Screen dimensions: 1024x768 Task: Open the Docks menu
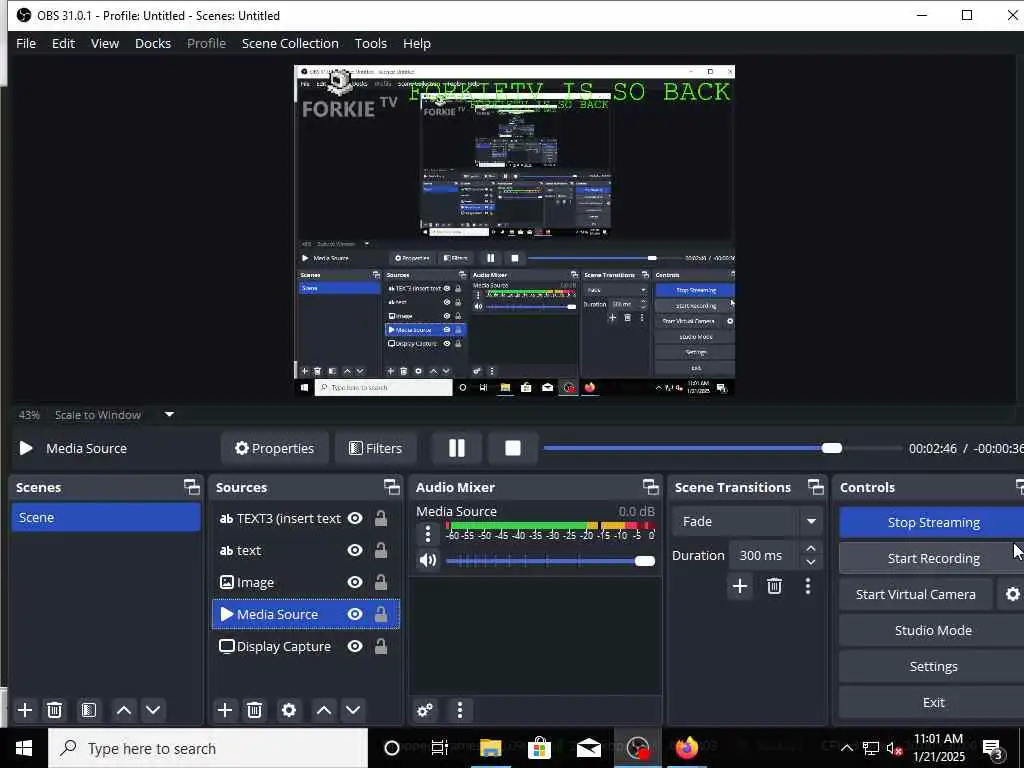coord(153,43)
